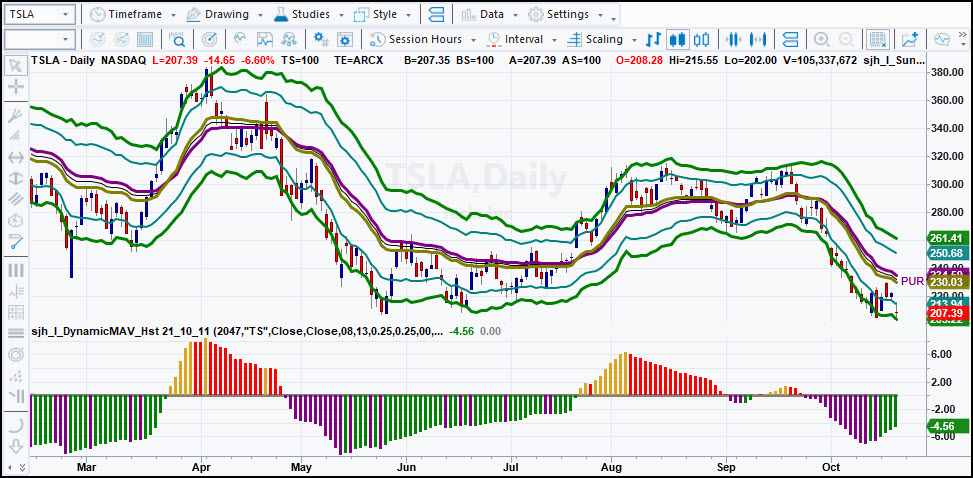Click the V=105,337,672 volume readout

coord(820,60)
